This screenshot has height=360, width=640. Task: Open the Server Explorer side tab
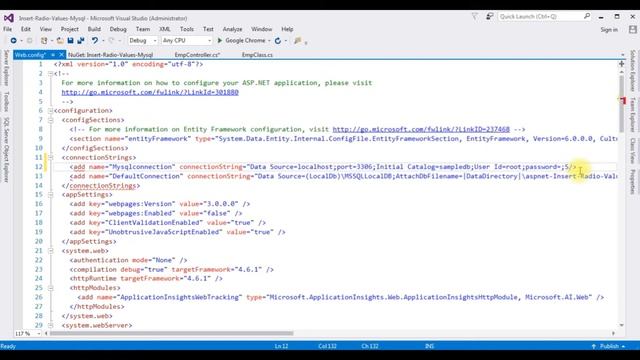coord(6,68)
